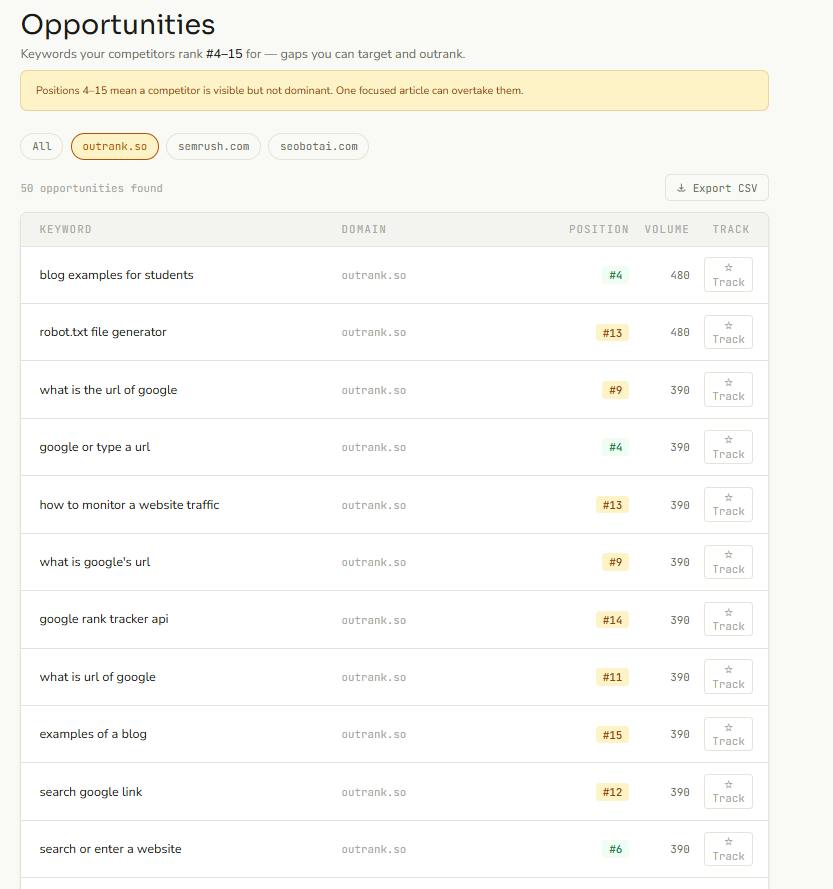Select the All filter tab
This screenshot has width=833, height=889.
(x=41, y=146)
